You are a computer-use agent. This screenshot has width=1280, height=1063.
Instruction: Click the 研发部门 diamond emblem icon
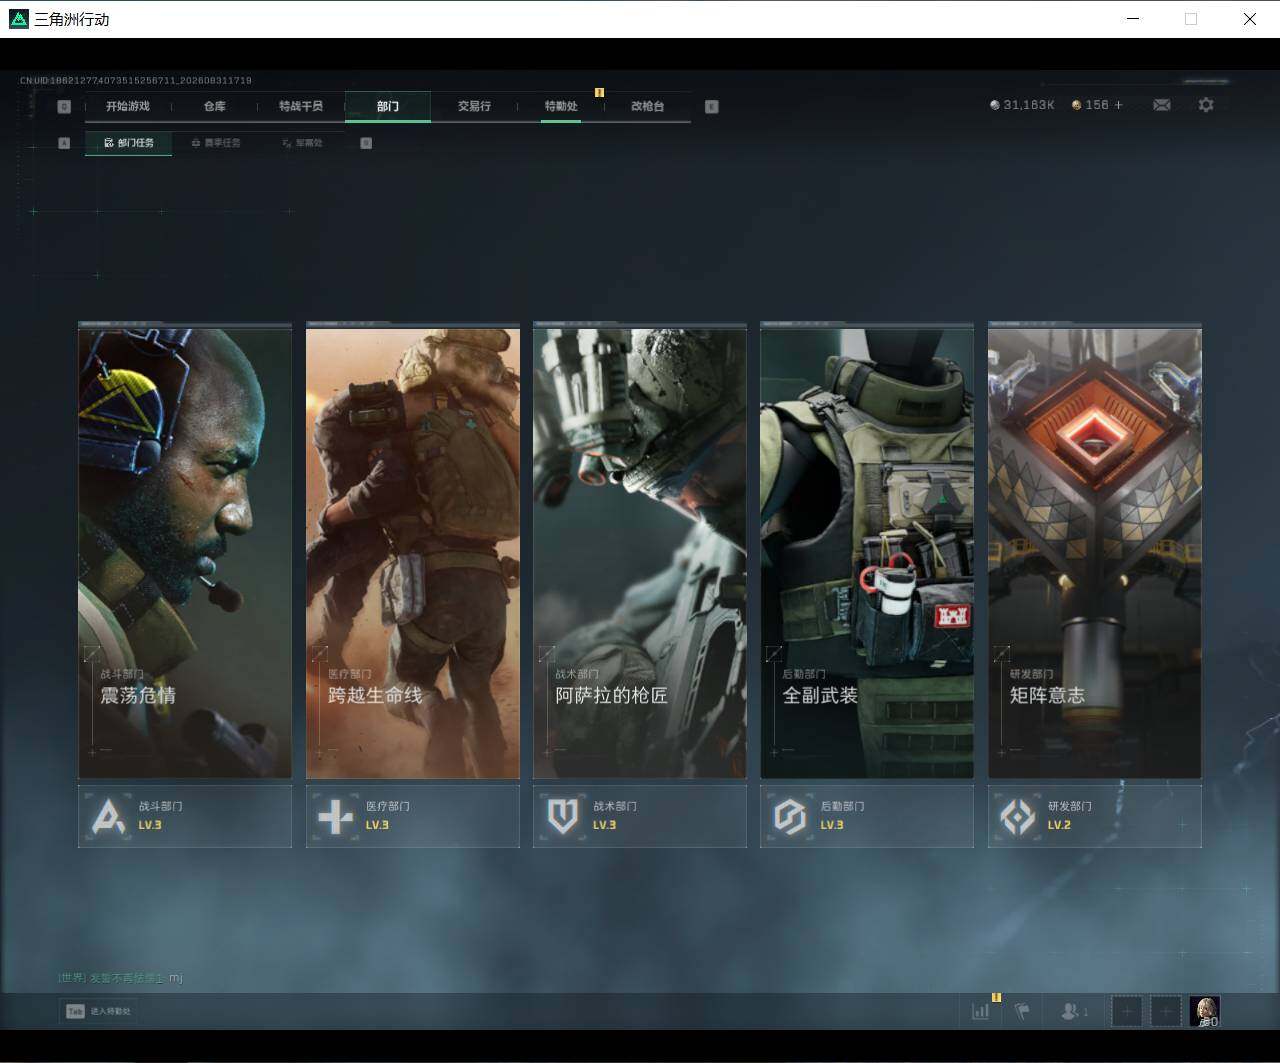coord(1018,817)
